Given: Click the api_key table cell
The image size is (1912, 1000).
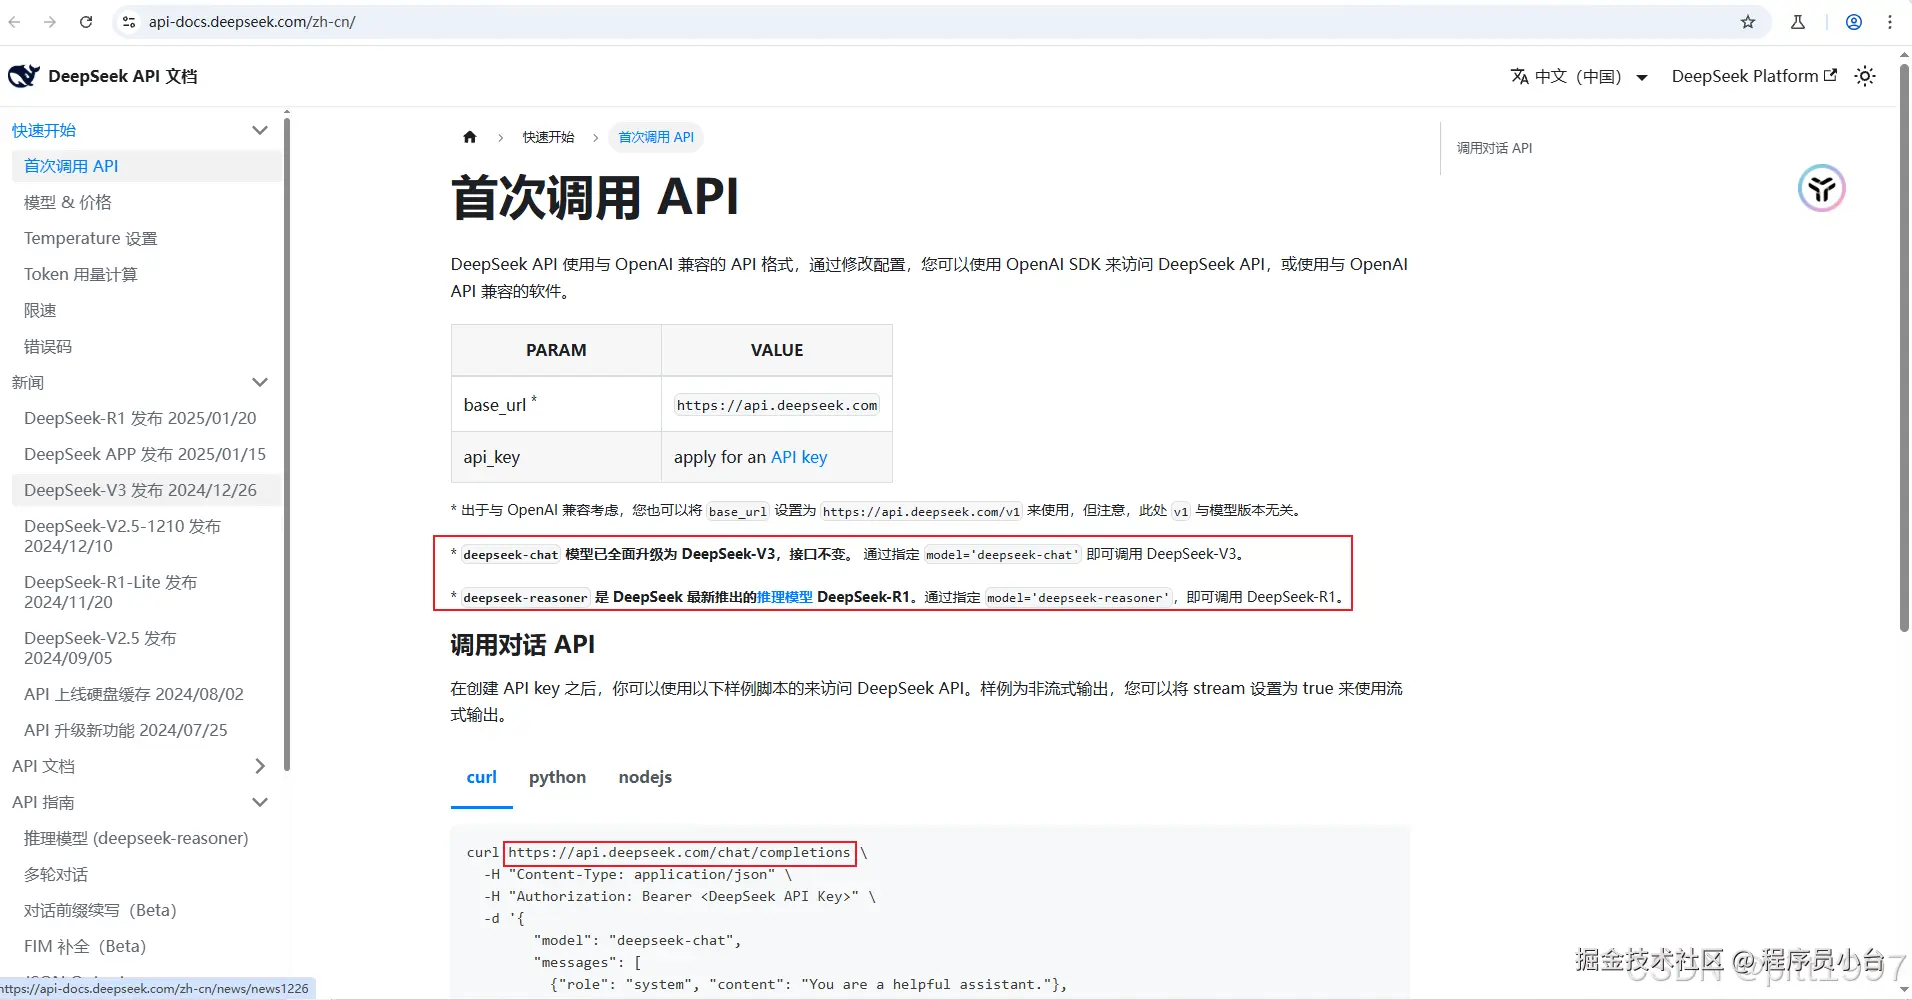Looking at the screenshot, I should (556, 457).
